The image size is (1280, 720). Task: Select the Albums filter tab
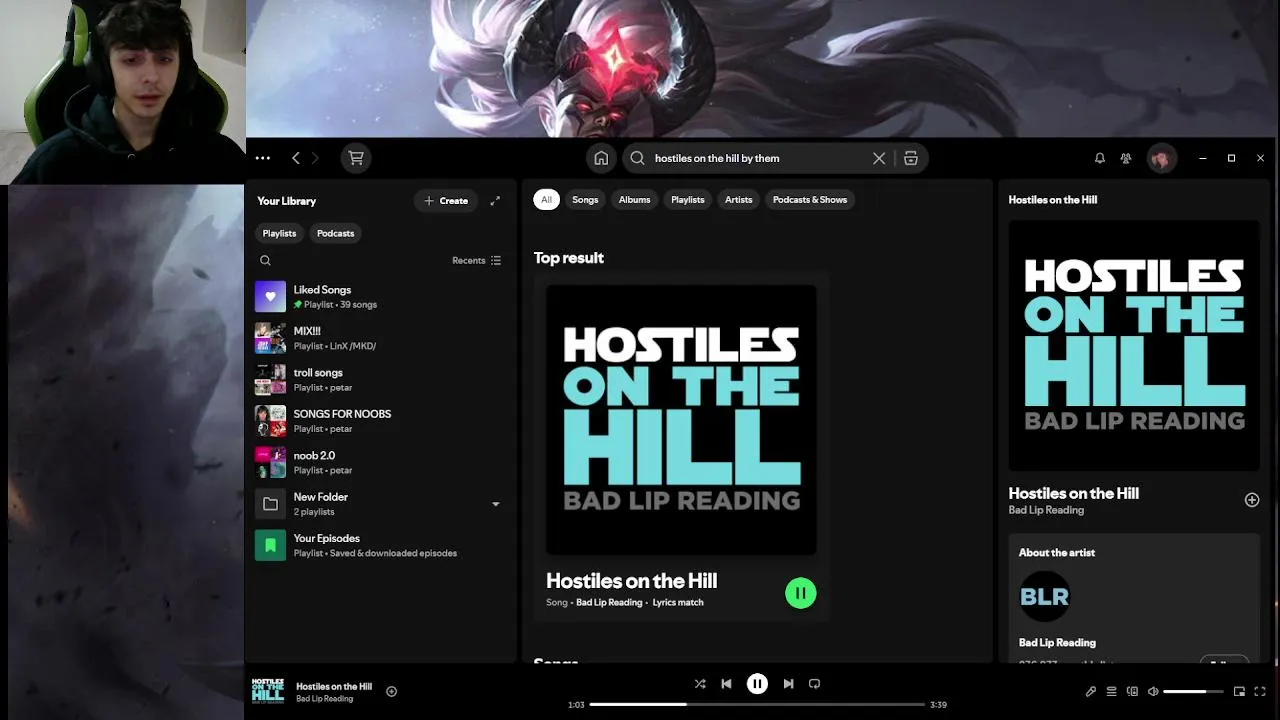click(634, 200)
